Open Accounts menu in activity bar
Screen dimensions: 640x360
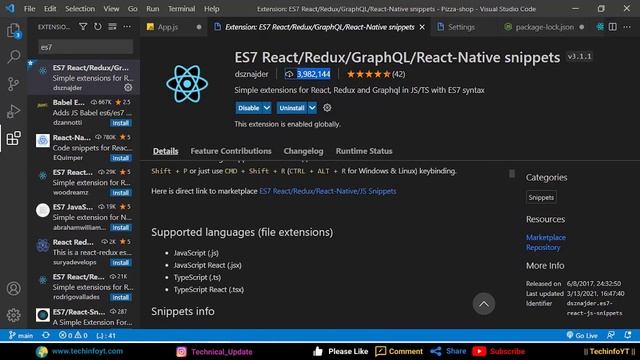click(x=13, y=289)
